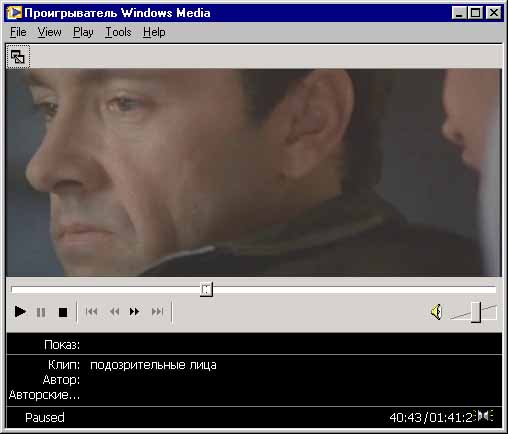Stop the video playback
508x434 pixels.
pos(63,312)
